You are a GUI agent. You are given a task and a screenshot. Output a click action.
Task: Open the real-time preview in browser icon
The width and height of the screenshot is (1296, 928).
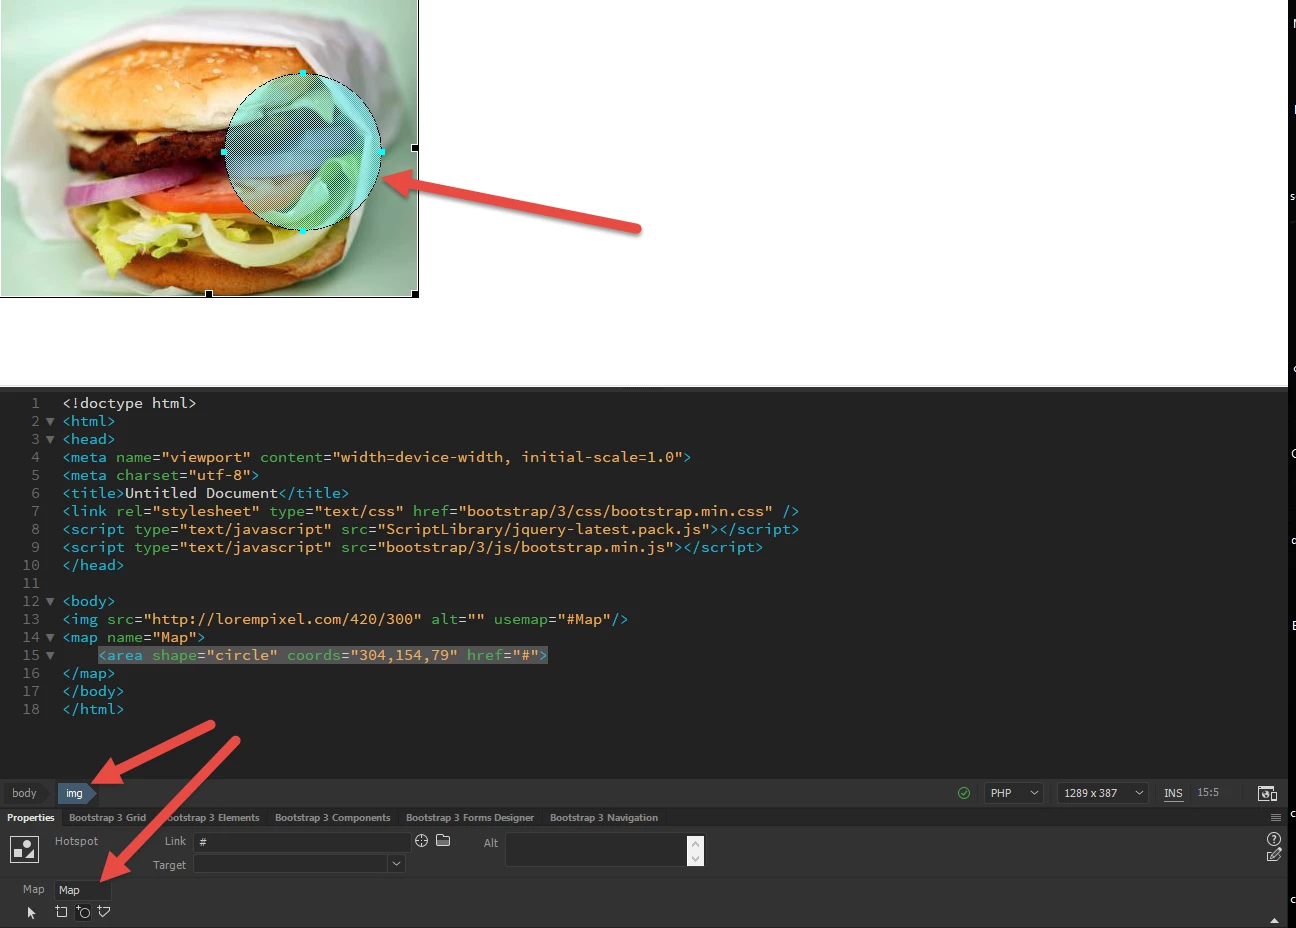[1267, 793]
